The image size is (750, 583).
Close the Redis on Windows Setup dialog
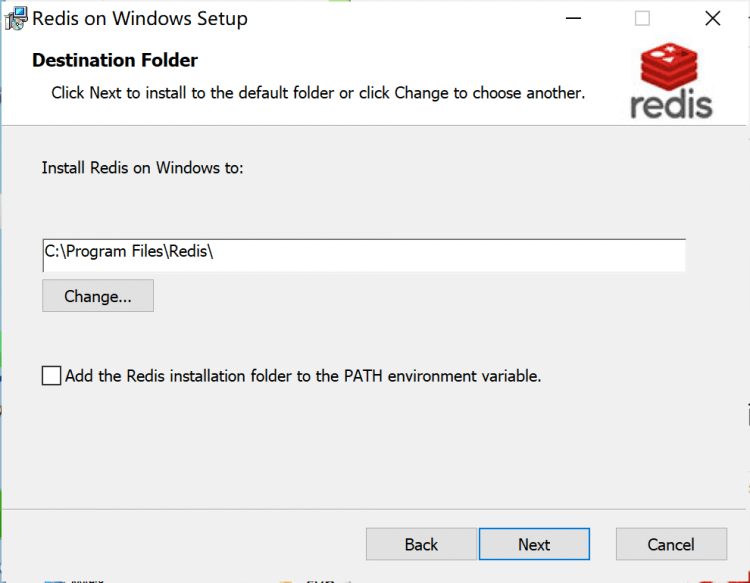tap(712, 18)
